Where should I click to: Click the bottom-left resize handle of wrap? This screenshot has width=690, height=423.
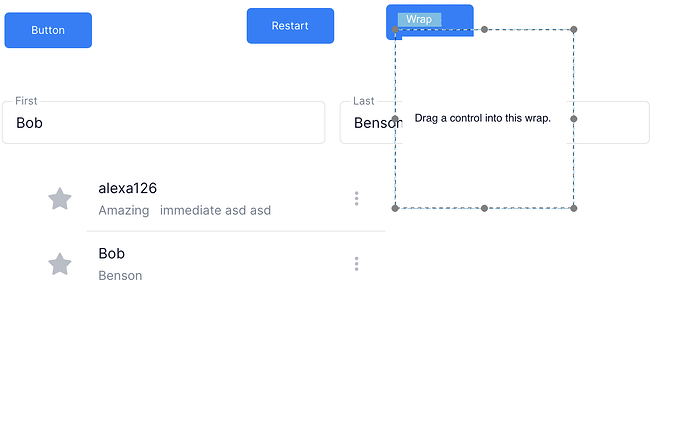click(x=395, y=208)
